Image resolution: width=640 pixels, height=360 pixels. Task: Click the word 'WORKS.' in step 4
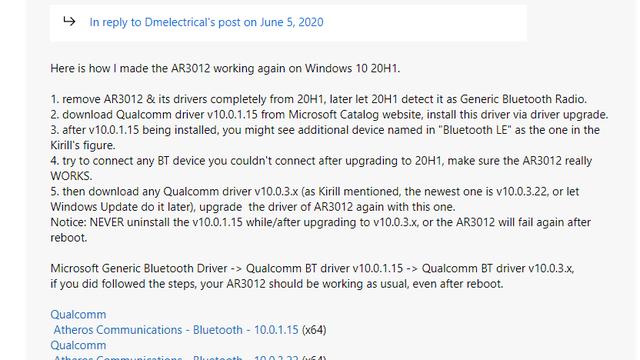pos(71,176)
